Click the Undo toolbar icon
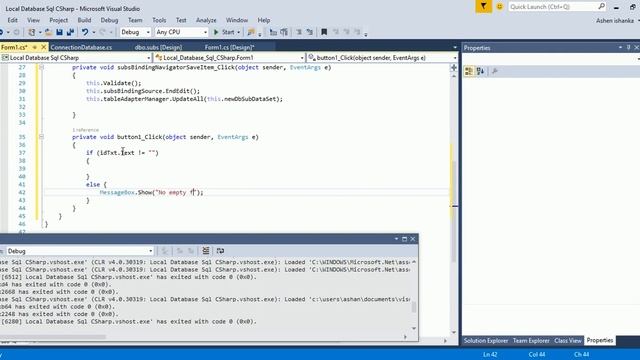Image resolution: width=640 pixels, height=360 pixels. (x=84, y=32)
